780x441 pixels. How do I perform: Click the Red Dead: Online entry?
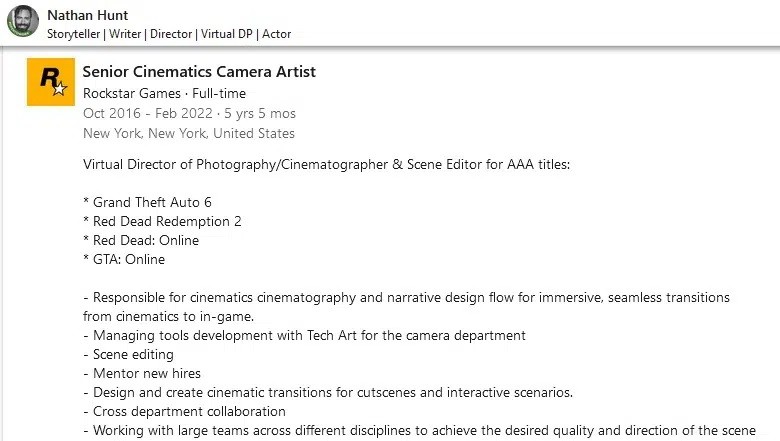pos(141,240)
